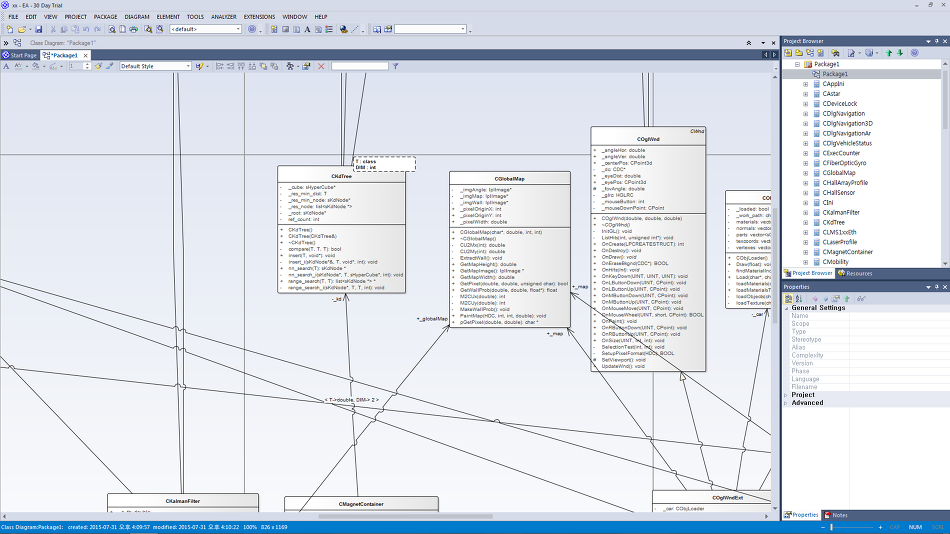Select CHallSensor in the Project Browser

point(839,193)
